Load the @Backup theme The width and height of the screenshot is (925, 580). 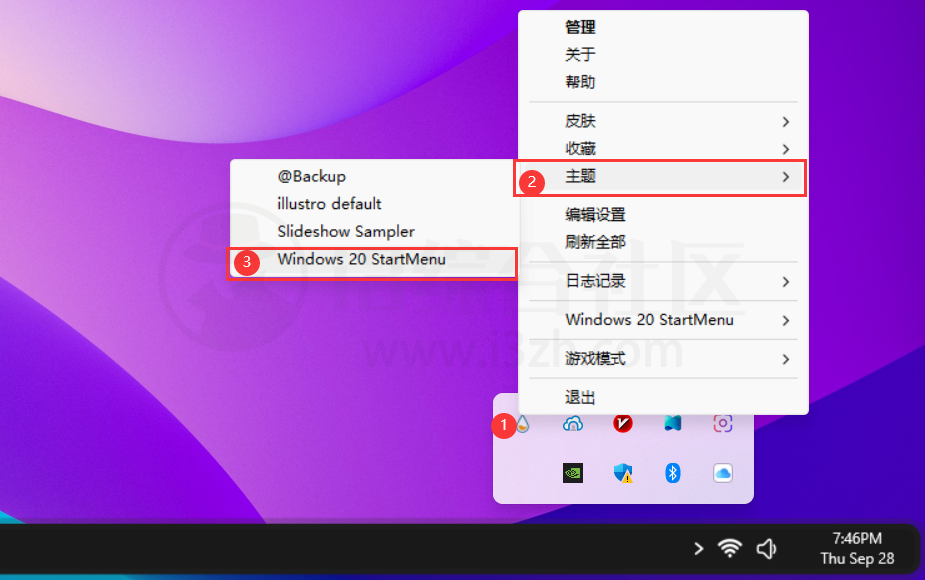tap(373, 176)
